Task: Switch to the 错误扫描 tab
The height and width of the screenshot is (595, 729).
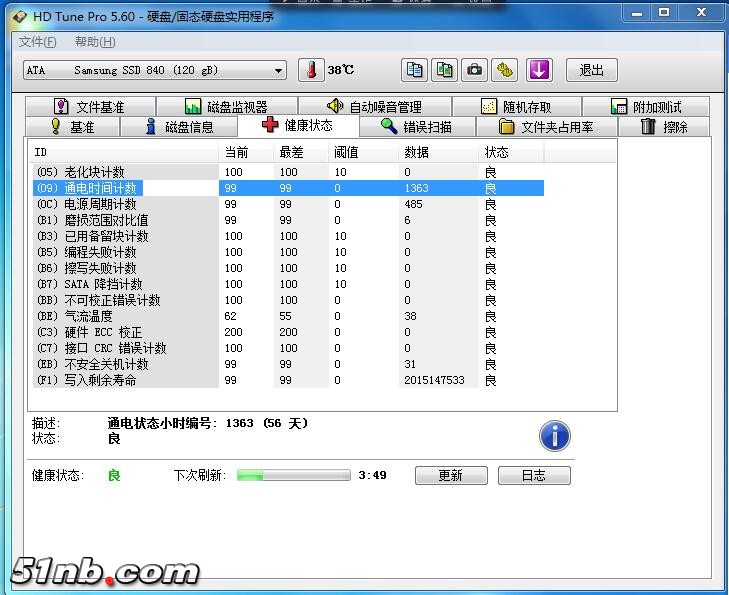Action: (x=416, y=127)
